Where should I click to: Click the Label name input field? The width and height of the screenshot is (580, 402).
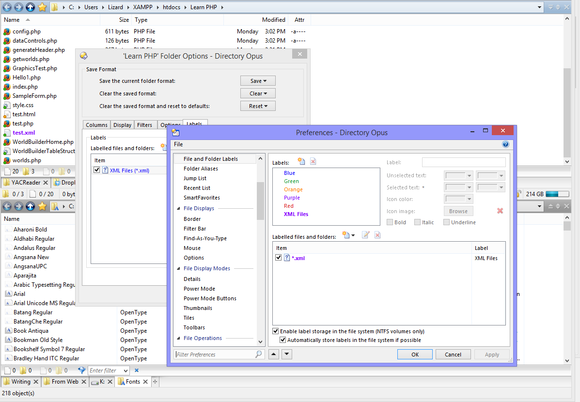(463, 162)
